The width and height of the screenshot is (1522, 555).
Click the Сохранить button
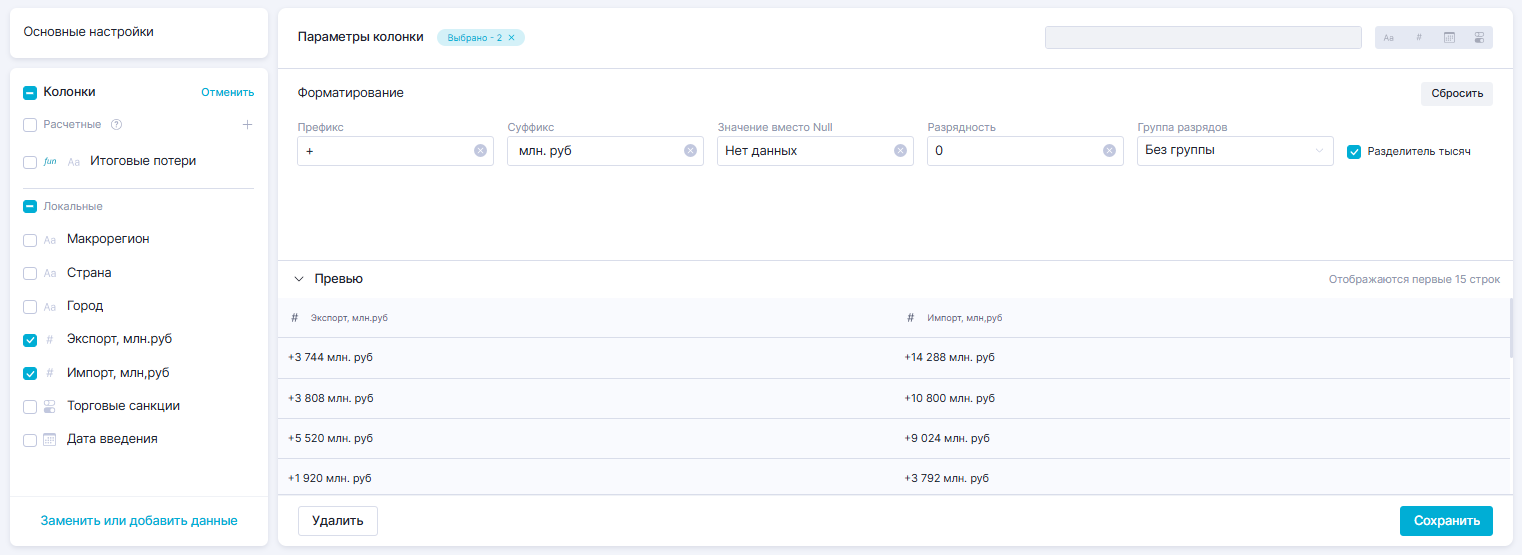1445,521
